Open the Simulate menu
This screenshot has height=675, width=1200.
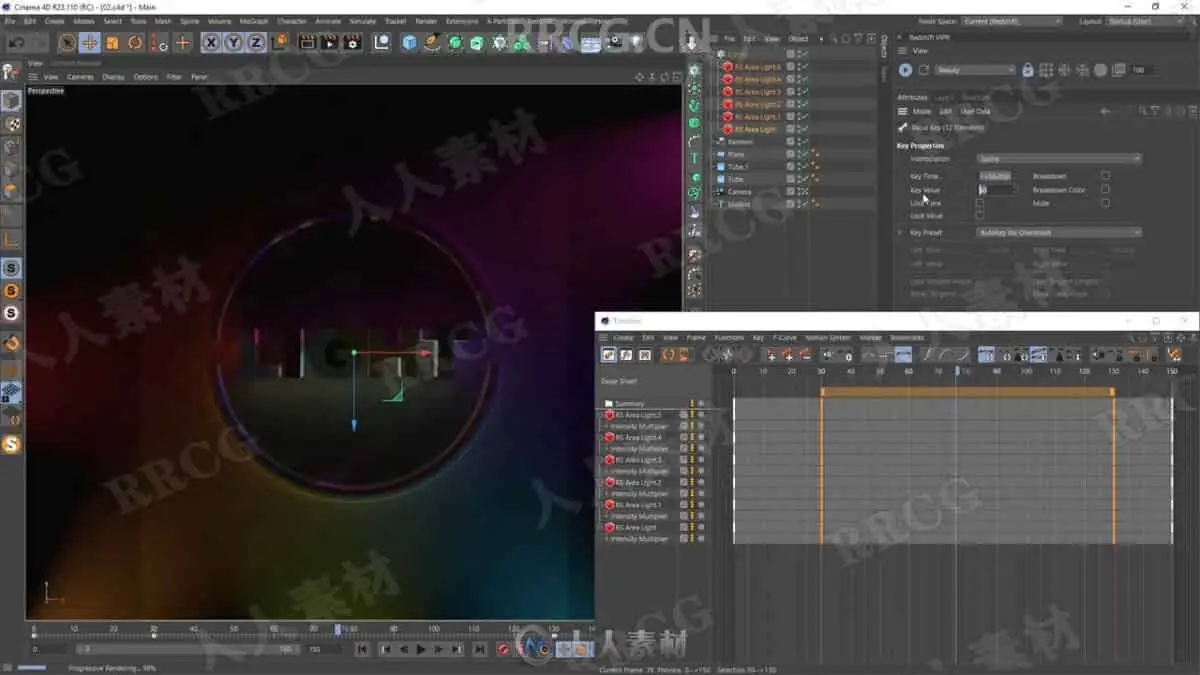click(362, 21)
